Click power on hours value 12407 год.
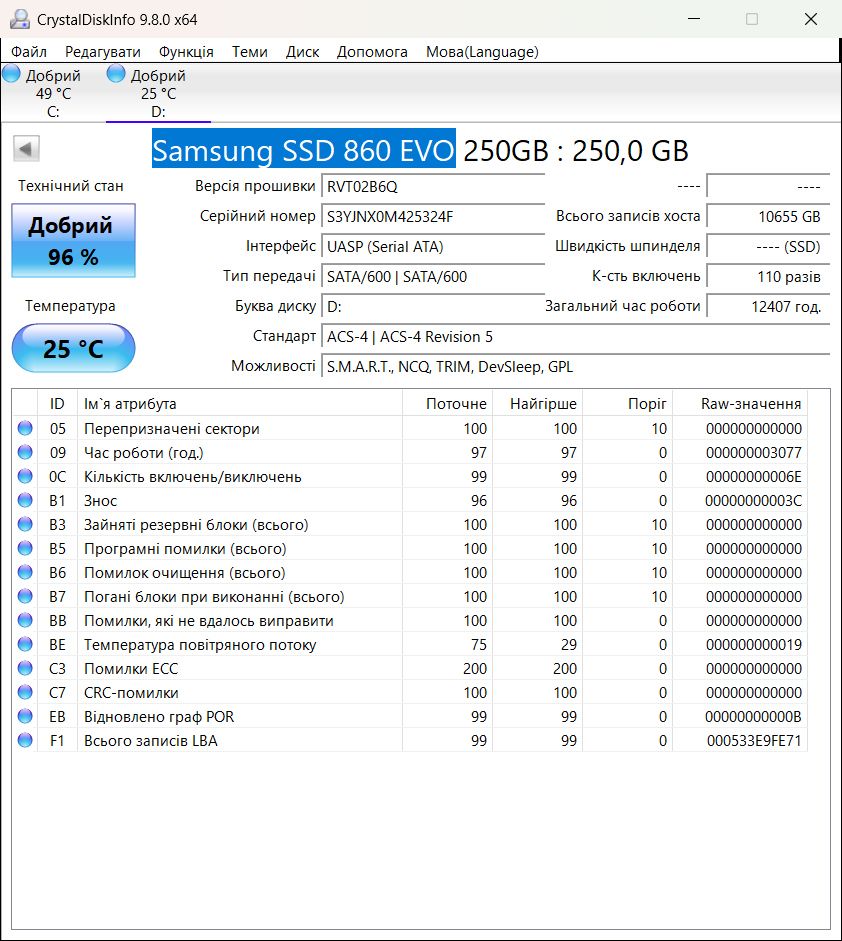The image size is (842, 941). click(x=768, y=306)
